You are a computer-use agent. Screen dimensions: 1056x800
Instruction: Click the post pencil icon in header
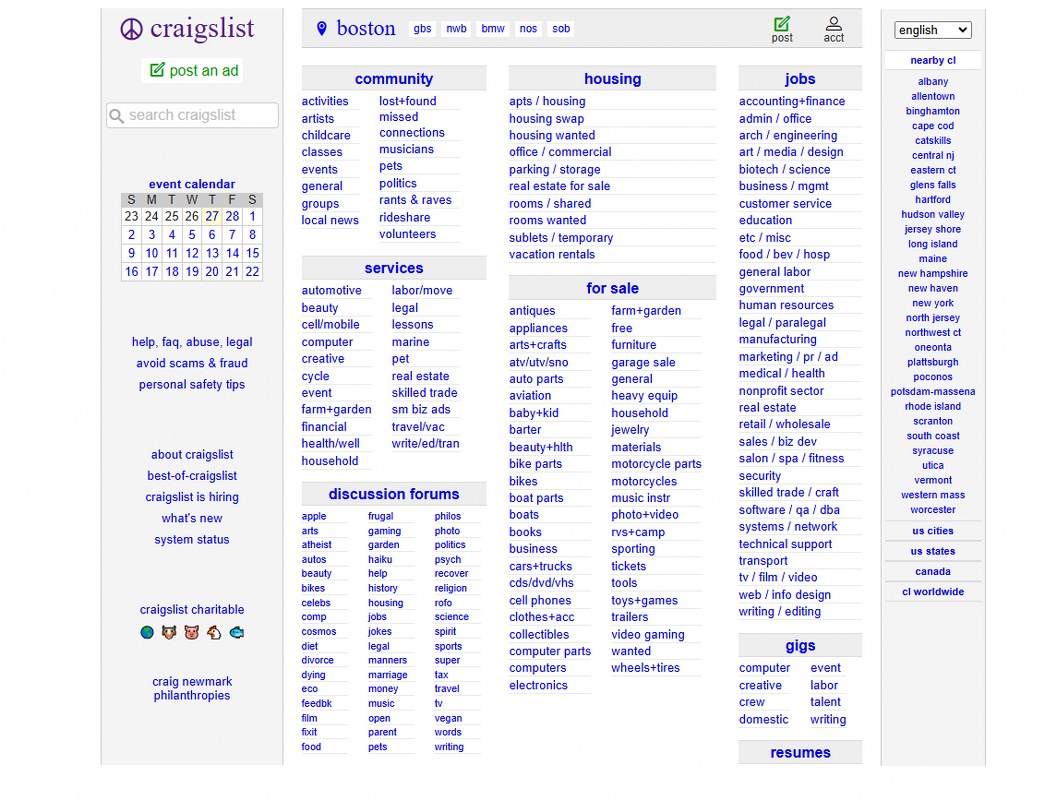tap(781, 24)
